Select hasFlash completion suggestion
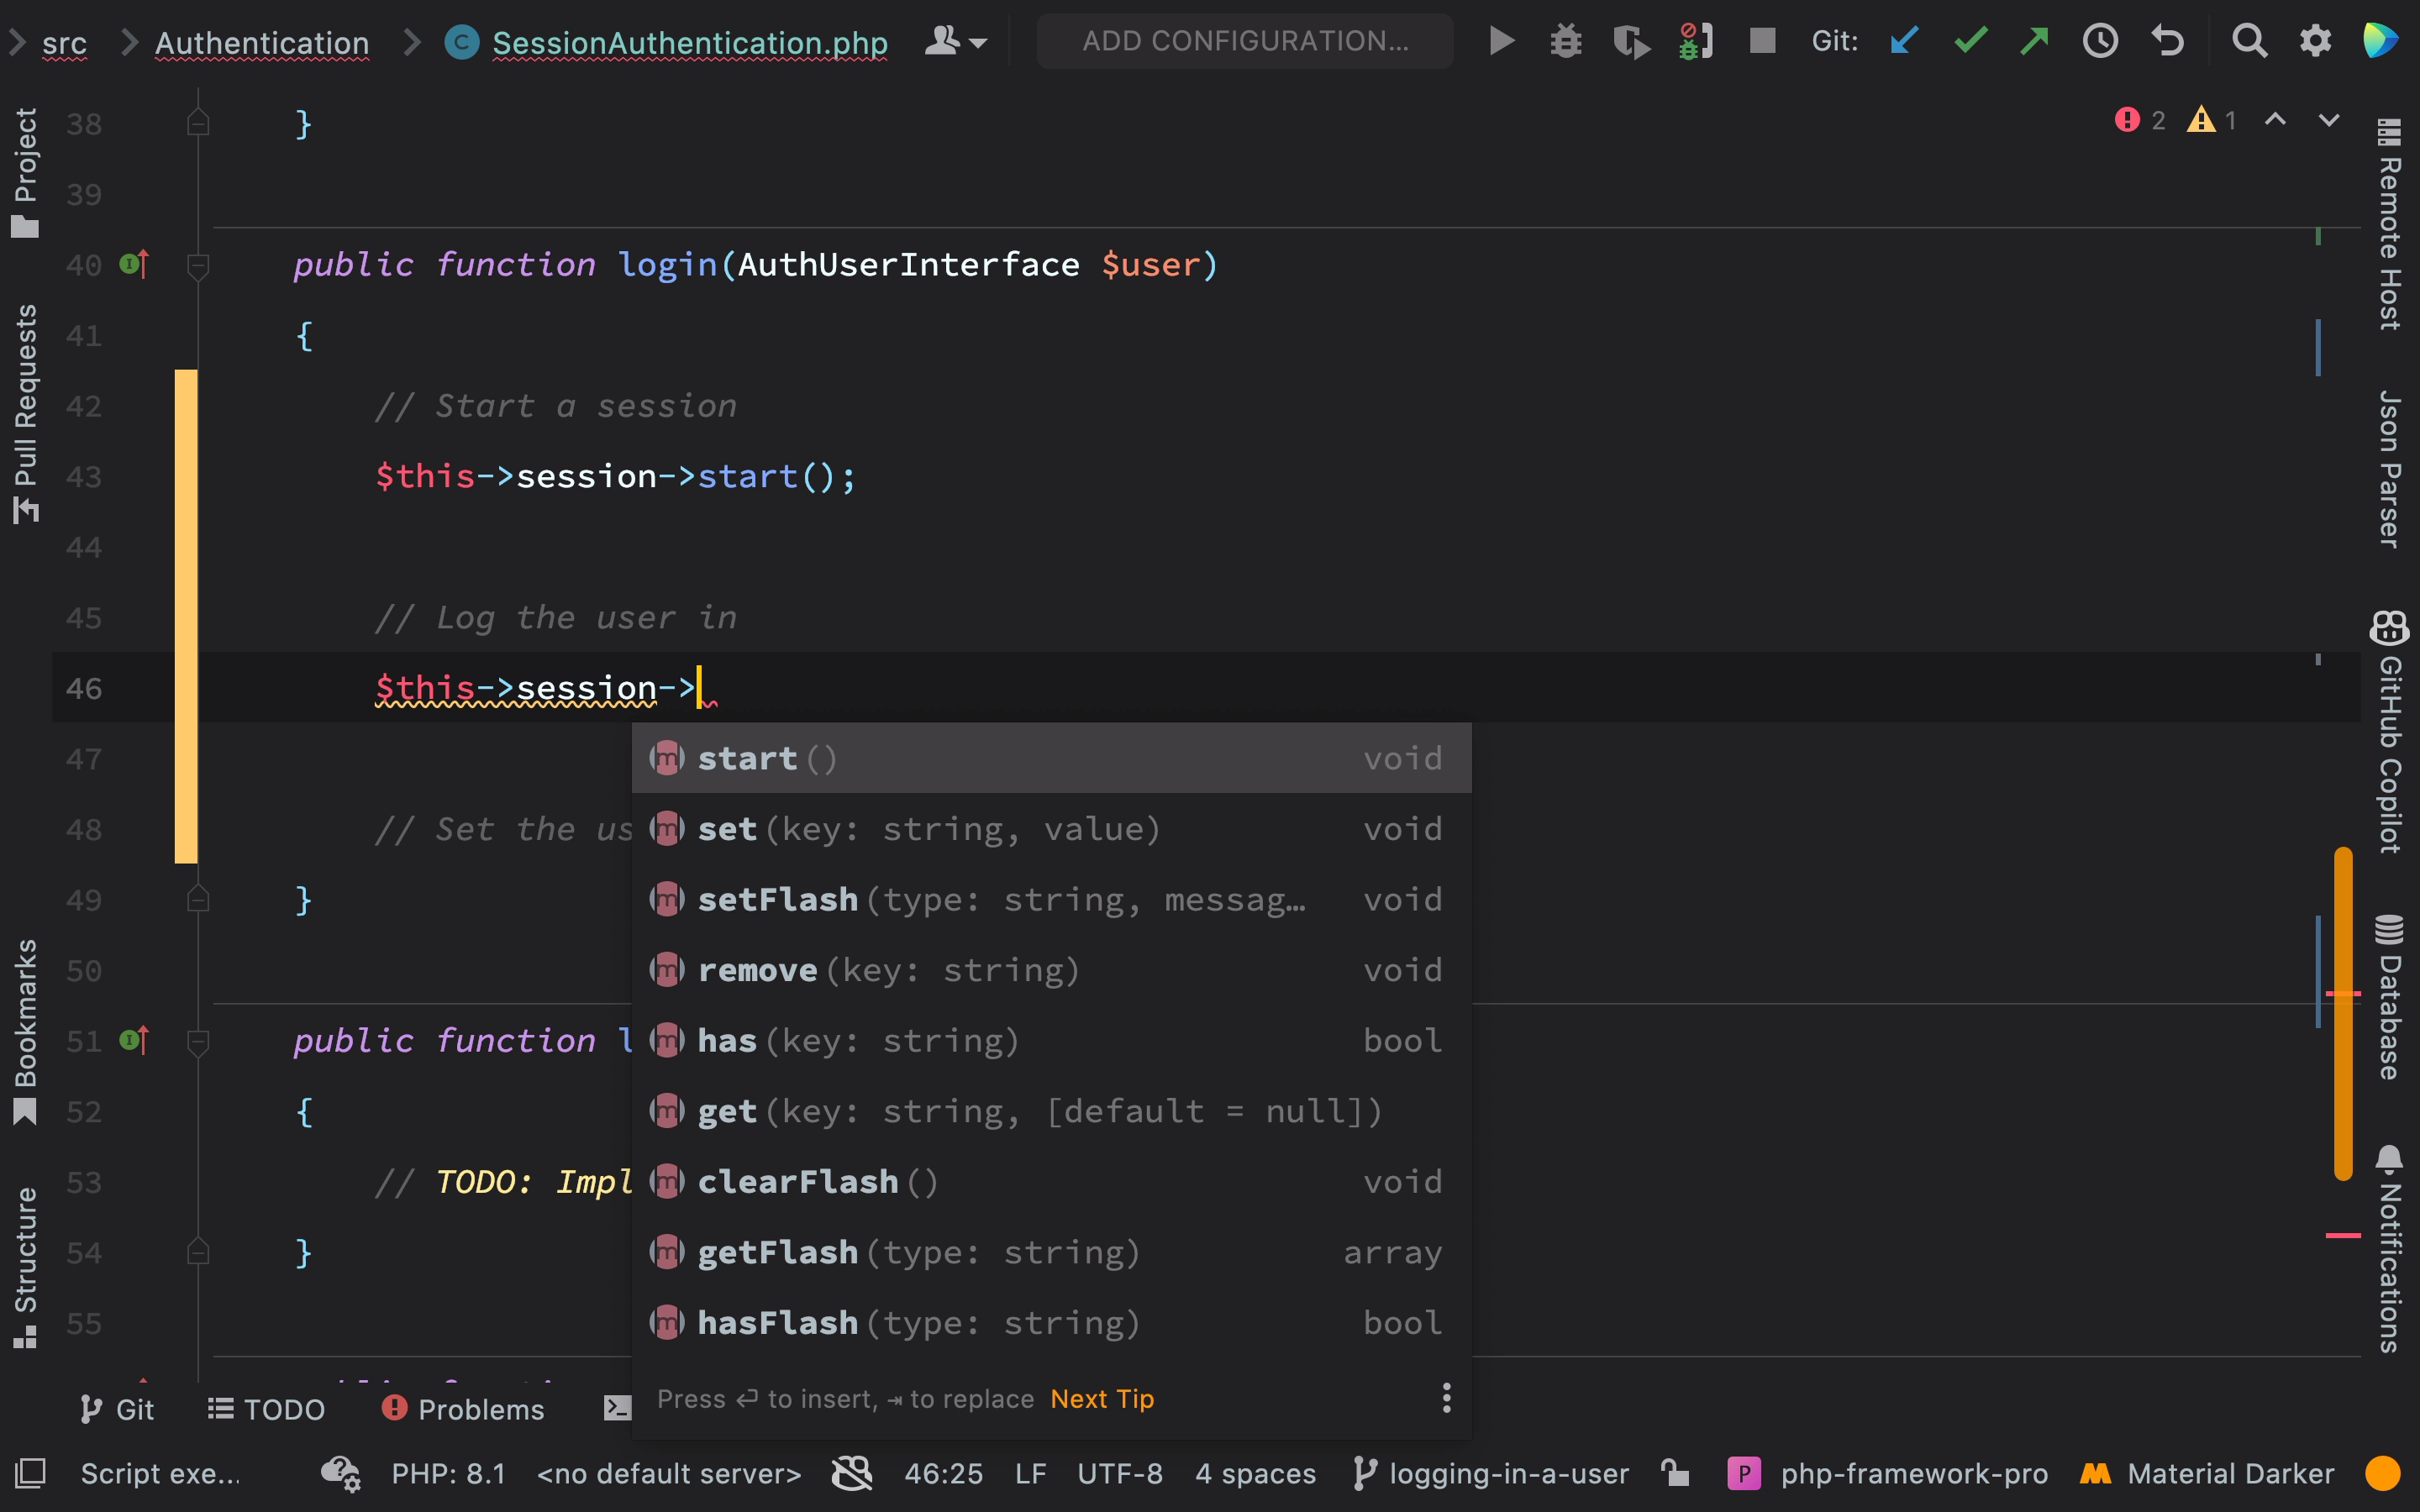This screenshot has width=2420, height=1512. 1051,1322
